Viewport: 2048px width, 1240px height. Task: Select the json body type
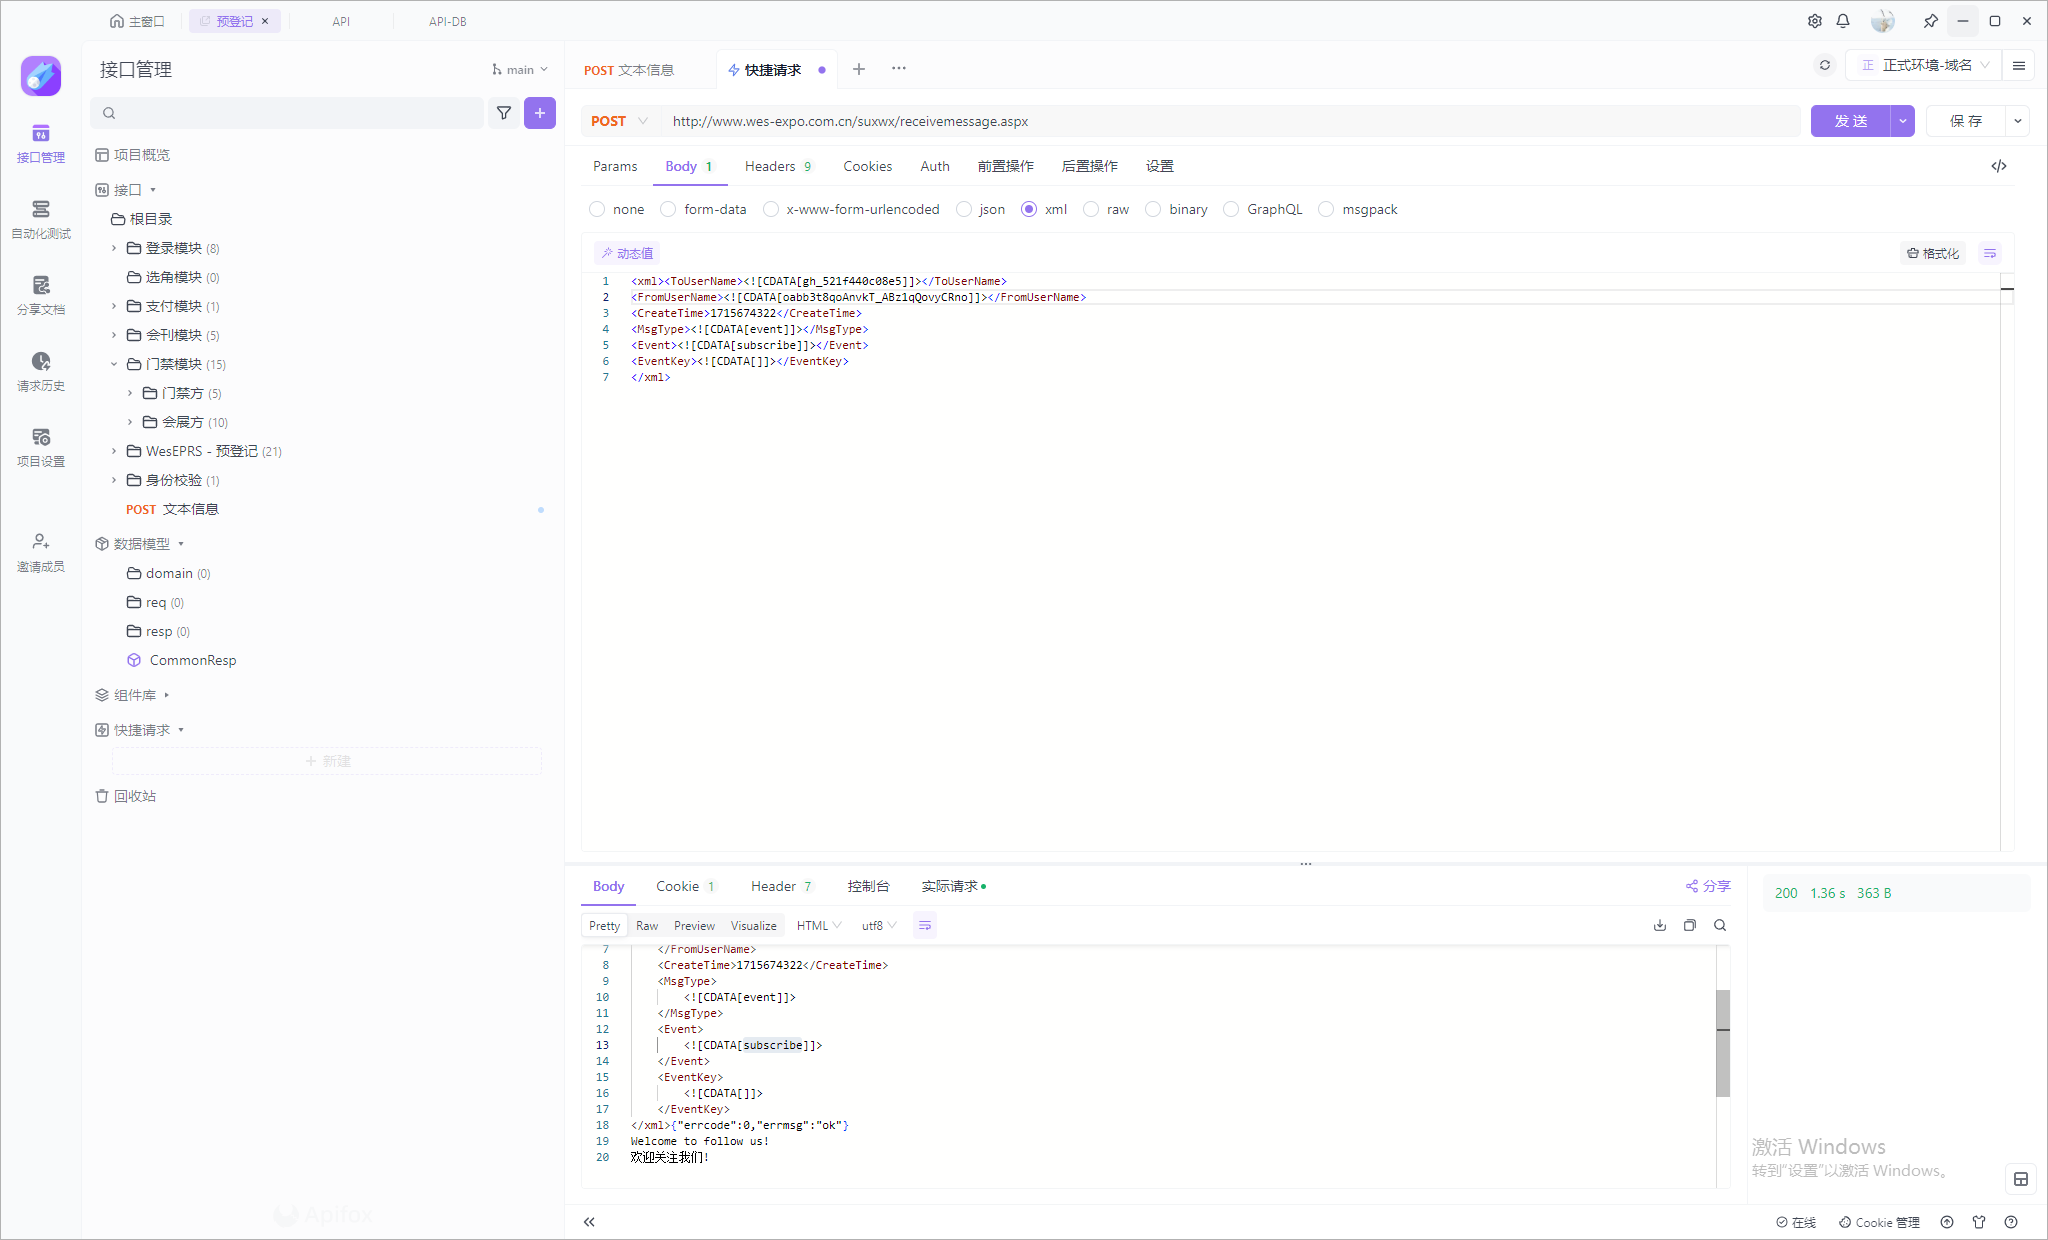point(964,209)
